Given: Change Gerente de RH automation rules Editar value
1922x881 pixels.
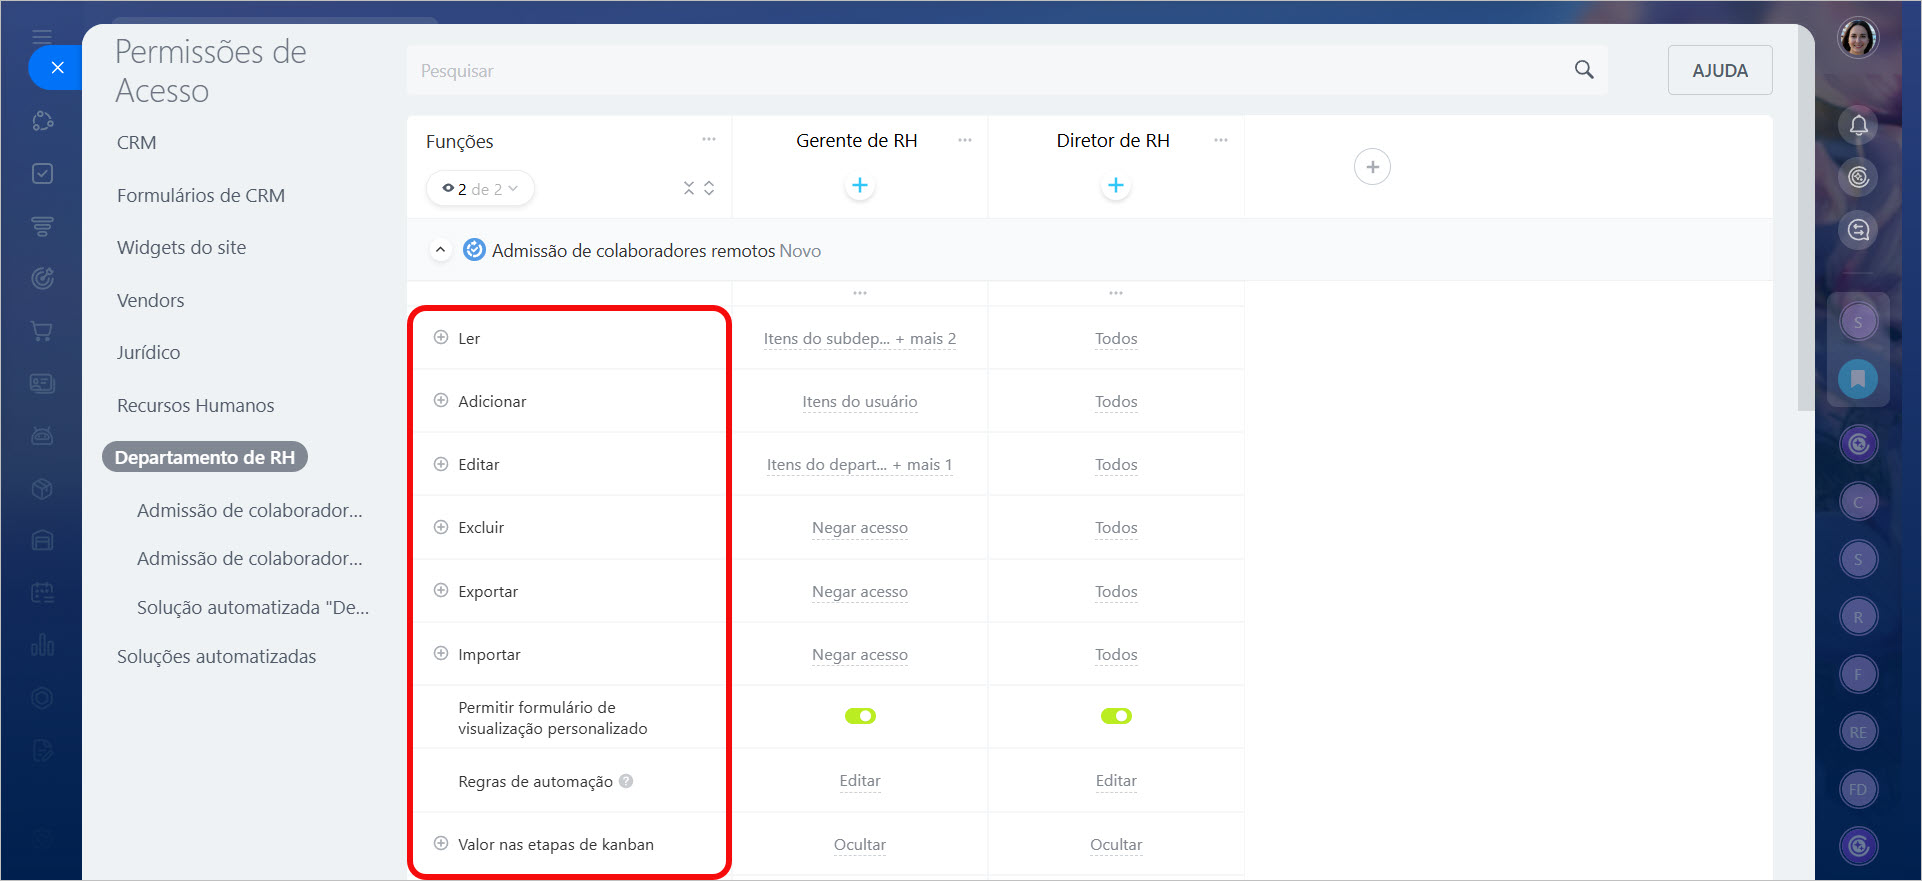Looking at the screenshot, I should (860, 780).
